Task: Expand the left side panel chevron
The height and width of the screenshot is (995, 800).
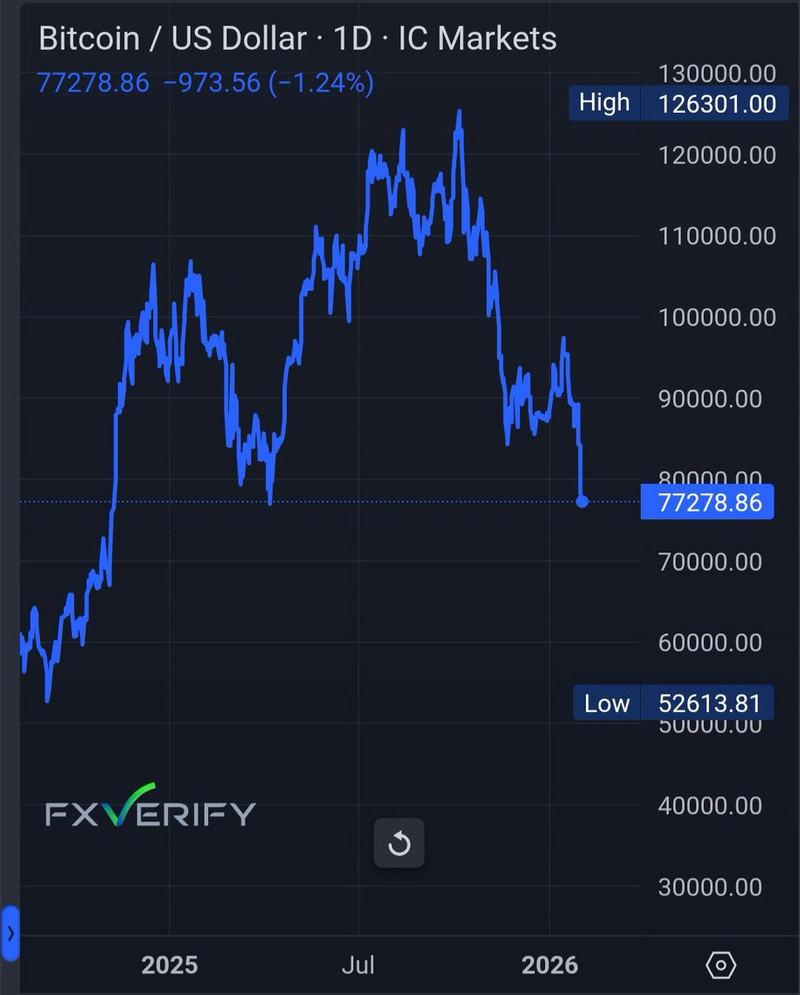Action: [10, 934]
